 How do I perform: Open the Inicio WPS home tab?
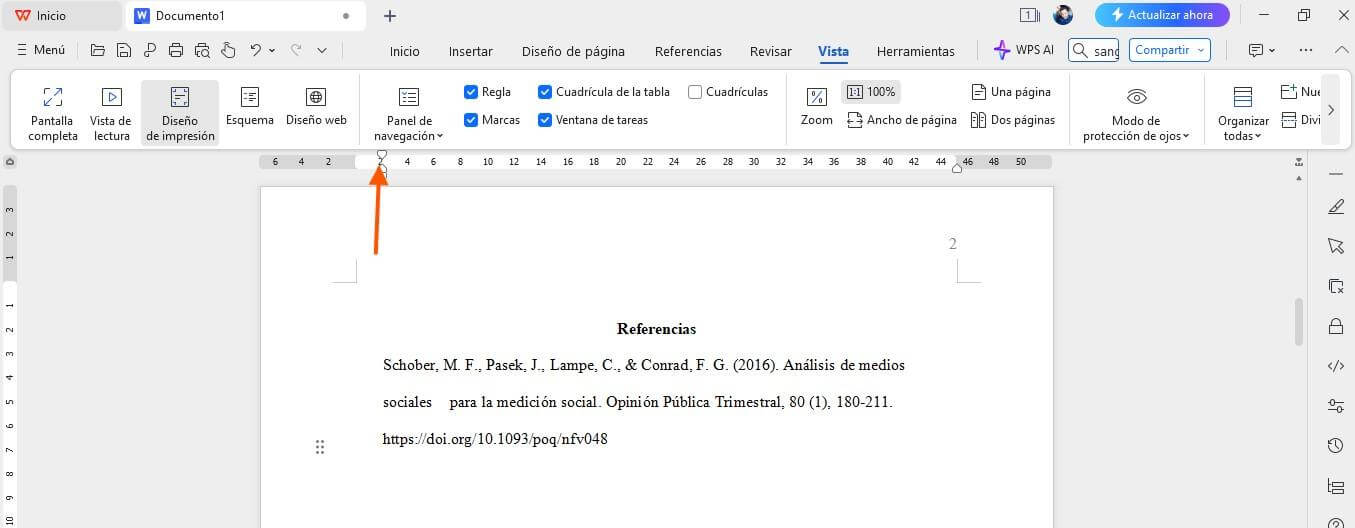point(60,15)
